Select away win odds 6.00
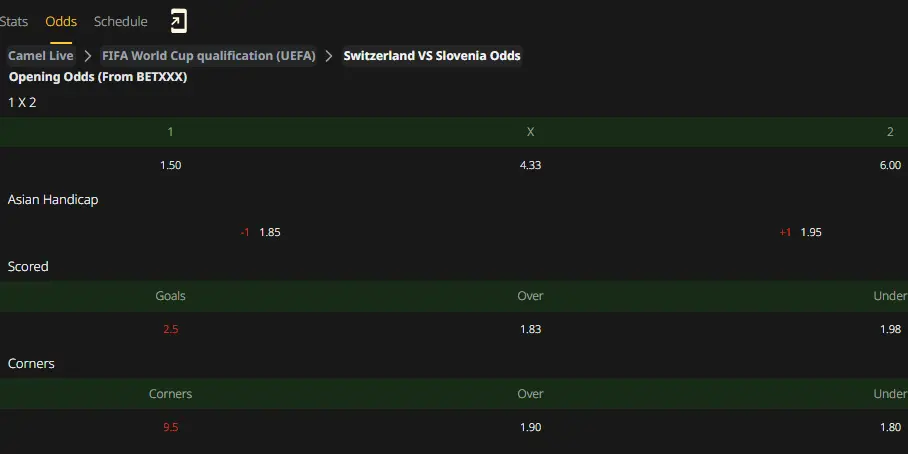The height and width of the screenshot is (454, 908). tap(890, 165)
